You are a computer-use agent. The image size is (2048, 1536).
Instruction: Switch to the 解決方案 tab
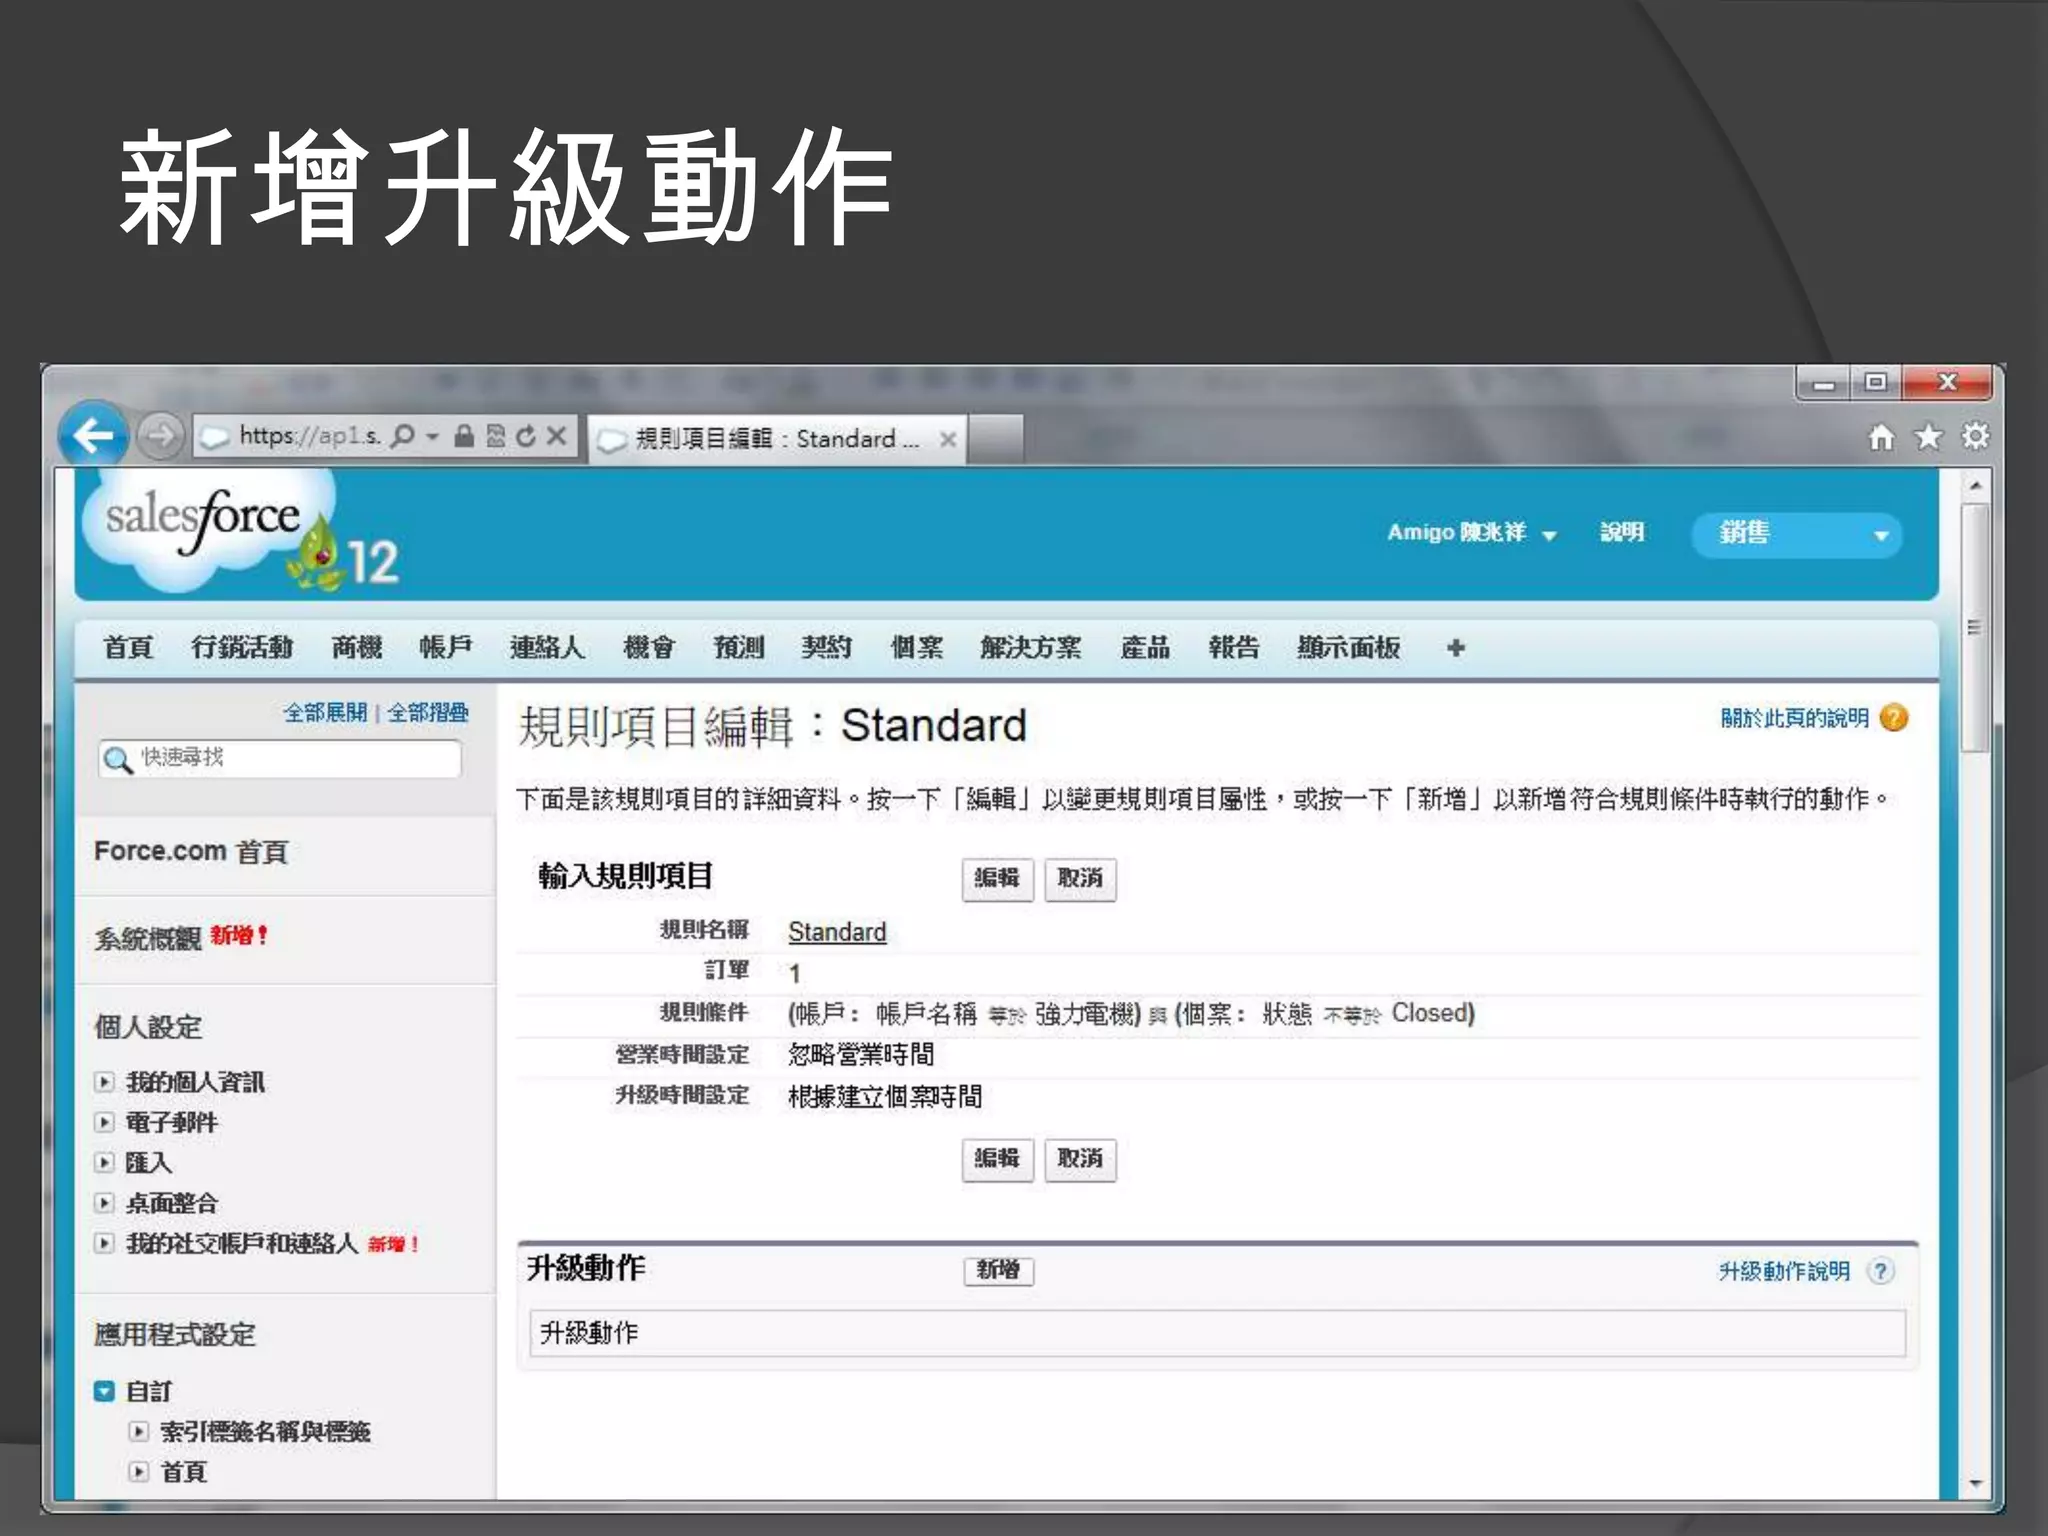[1031, 648]
